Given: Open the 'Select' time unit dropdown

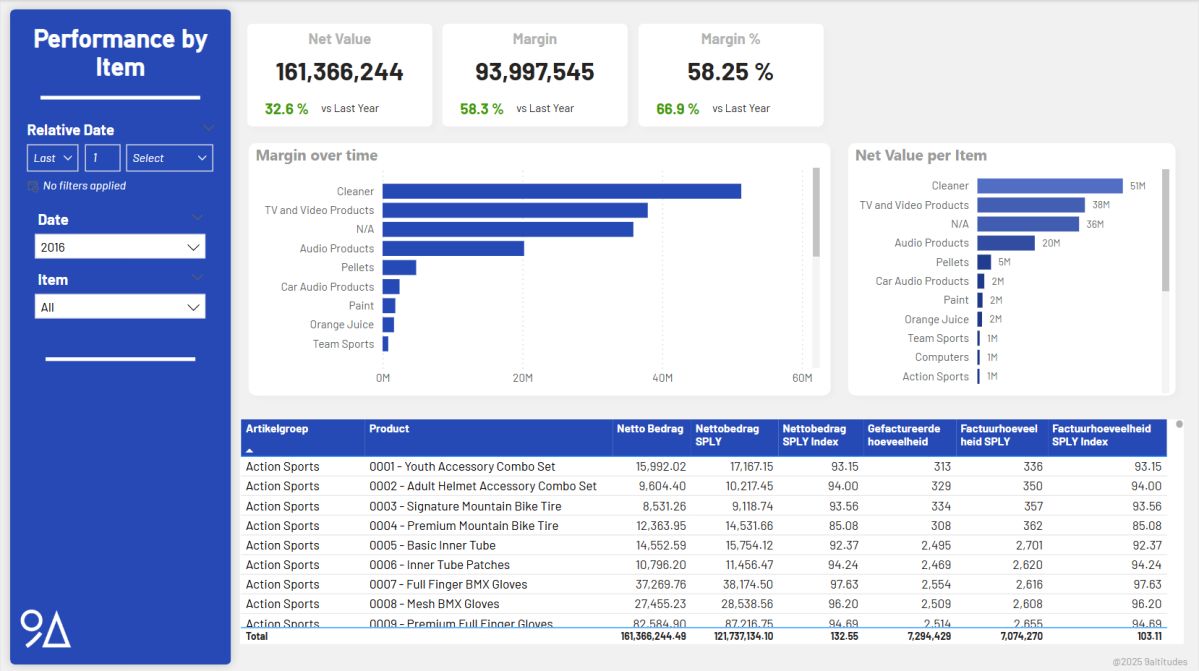Looking at the screenshot, I should coord(169,157).
